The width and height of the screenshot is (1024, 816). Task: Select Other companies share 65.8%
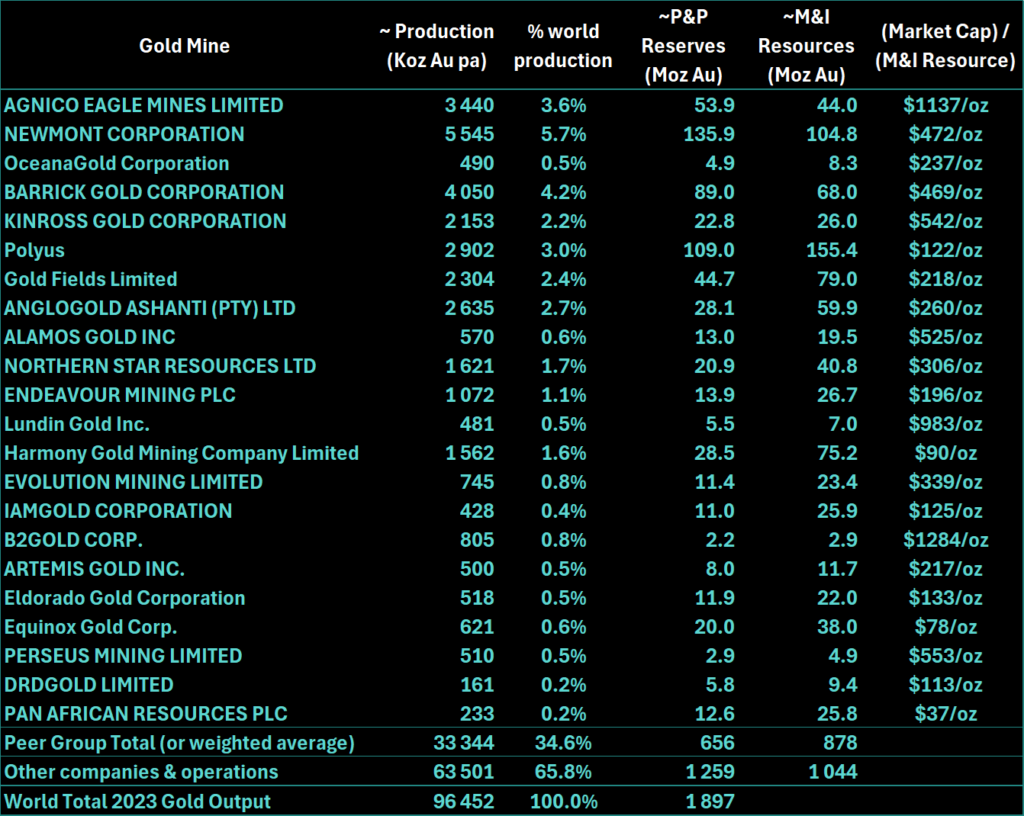tap(563, 772)
